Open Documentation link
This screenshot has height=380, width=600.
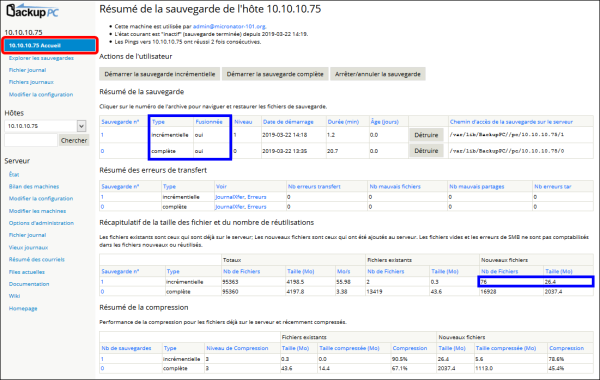[x=29, y=284]
